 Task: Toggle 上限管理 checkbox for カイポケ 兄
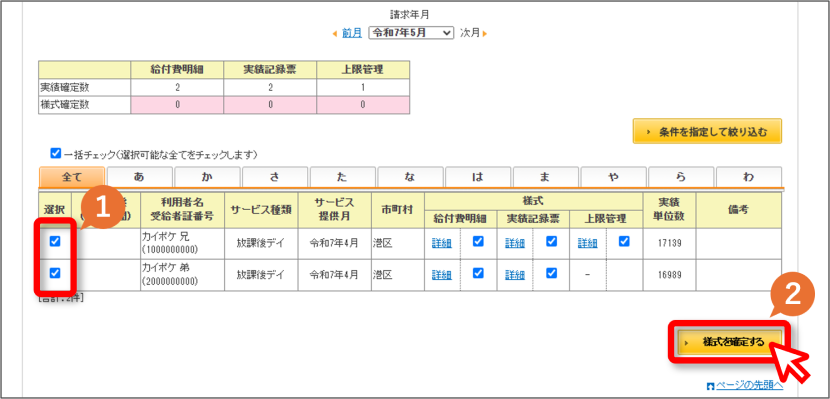point(624,241)
